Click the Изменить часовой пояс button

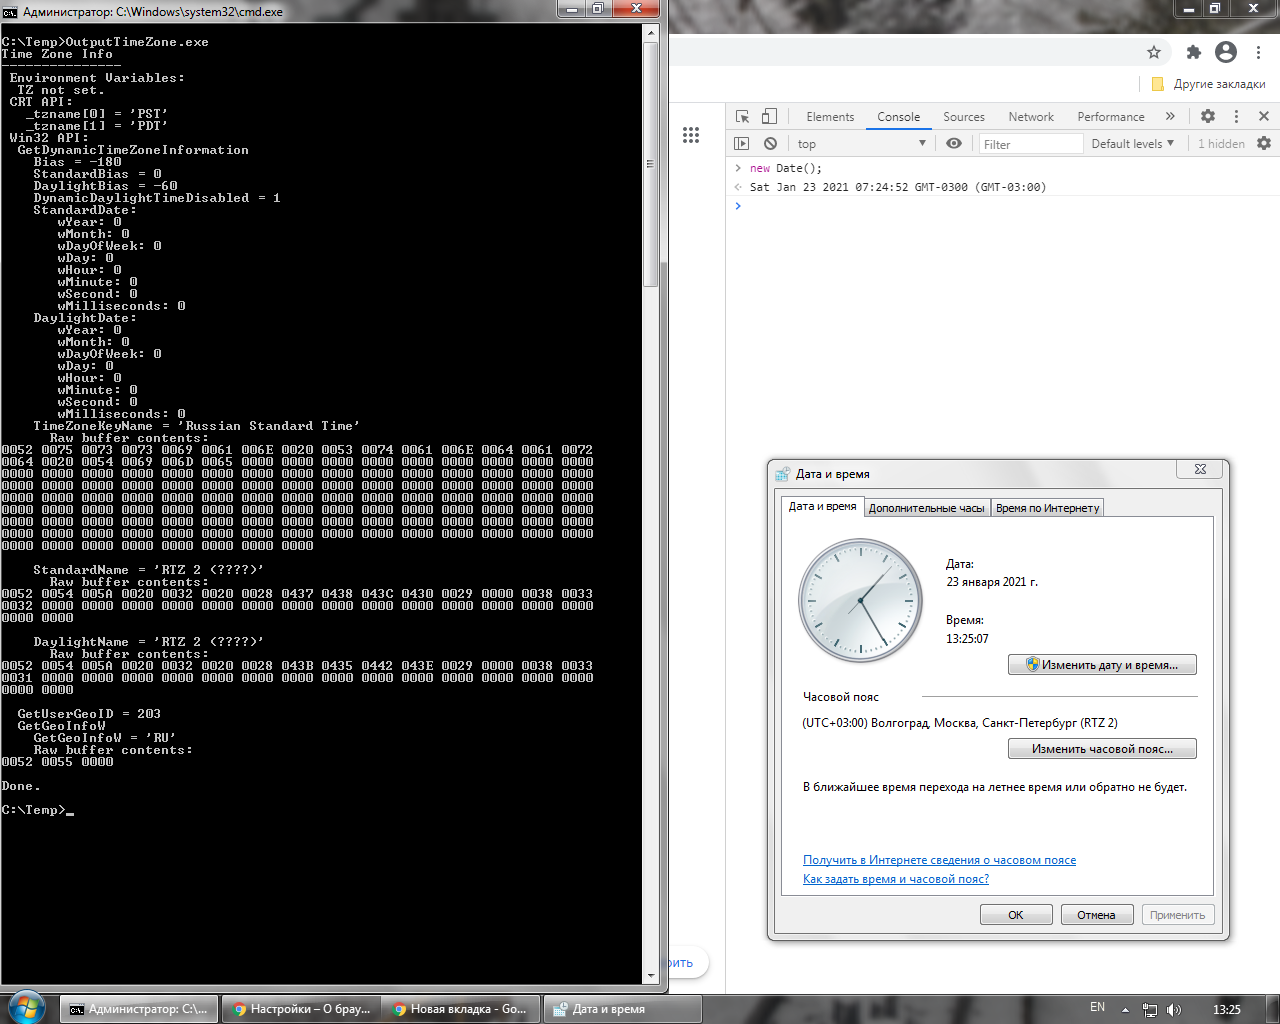(1102, 749)
